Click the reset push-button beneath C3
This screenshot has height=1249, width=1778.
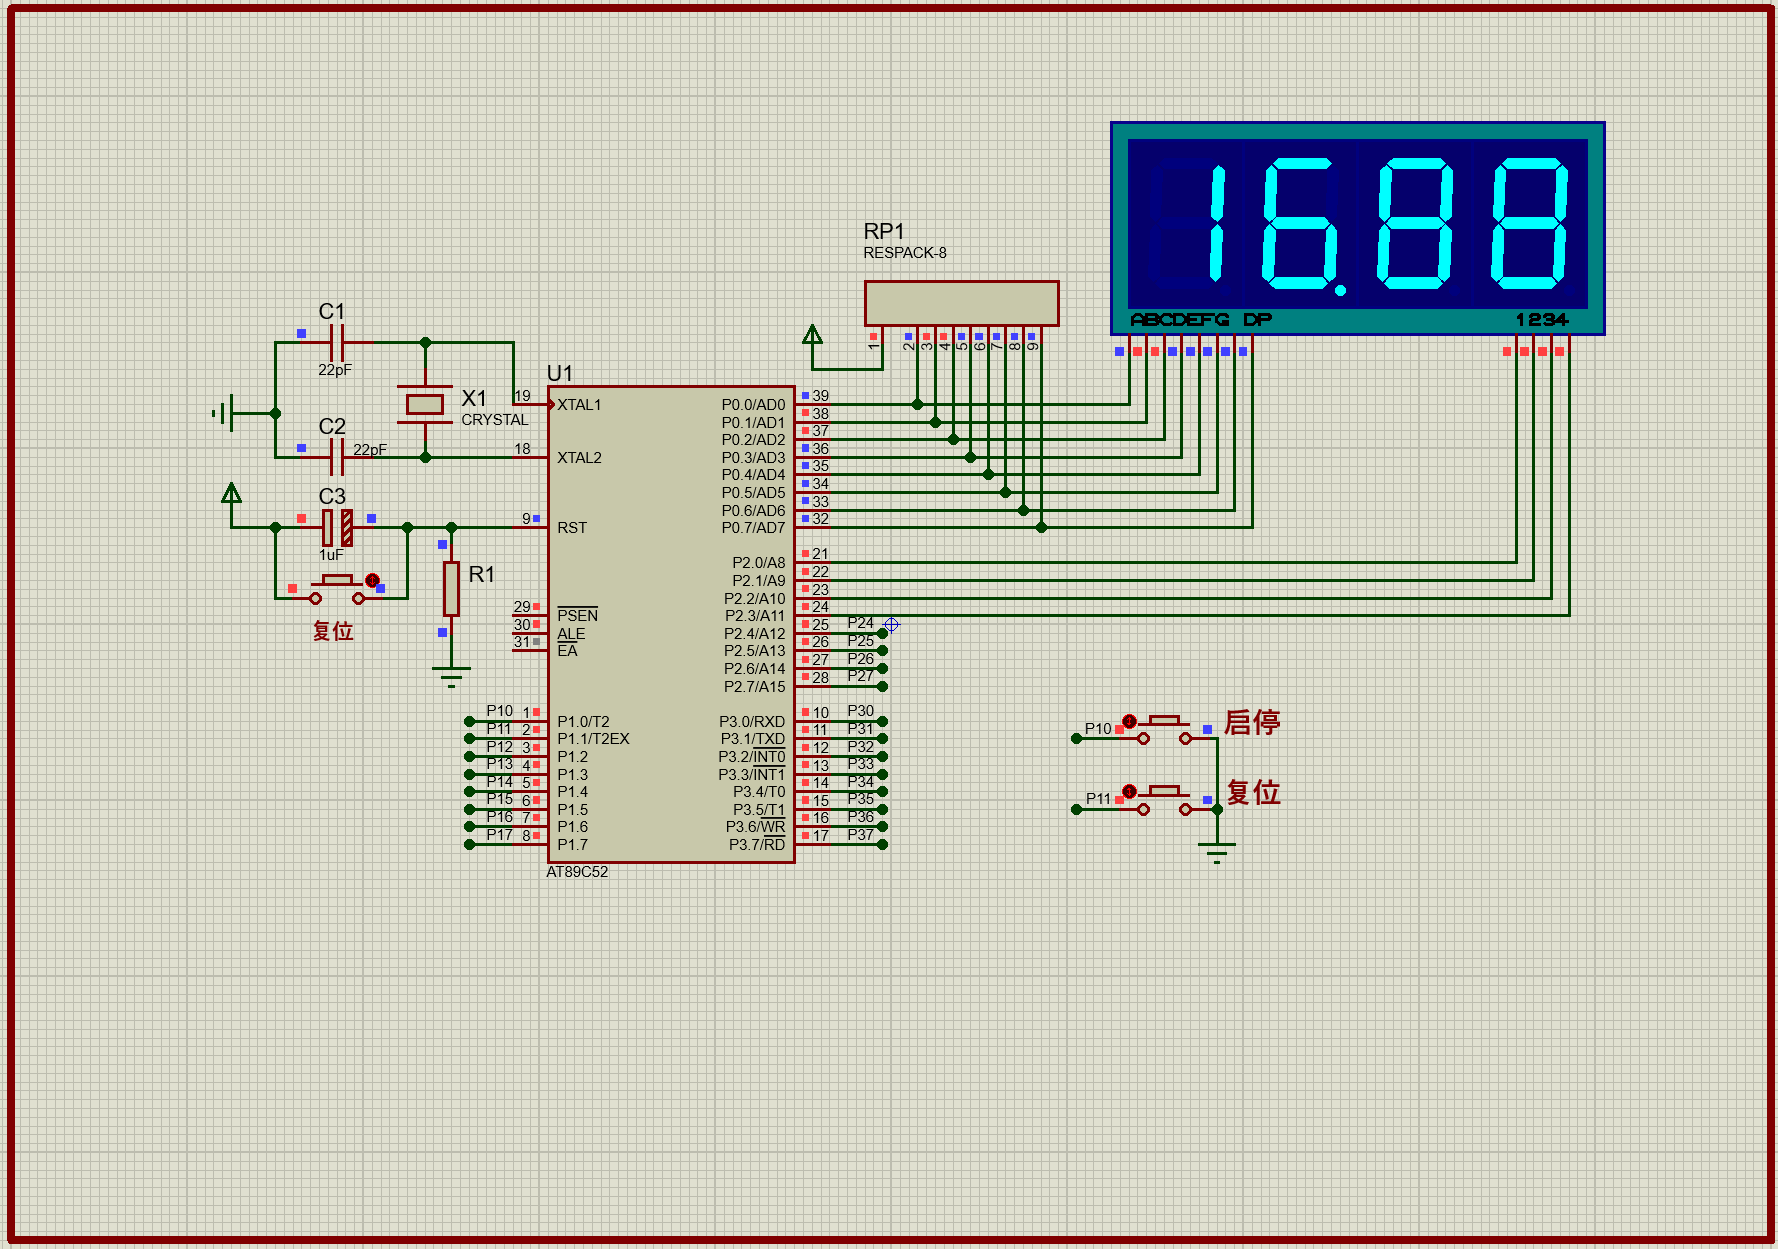337,590
